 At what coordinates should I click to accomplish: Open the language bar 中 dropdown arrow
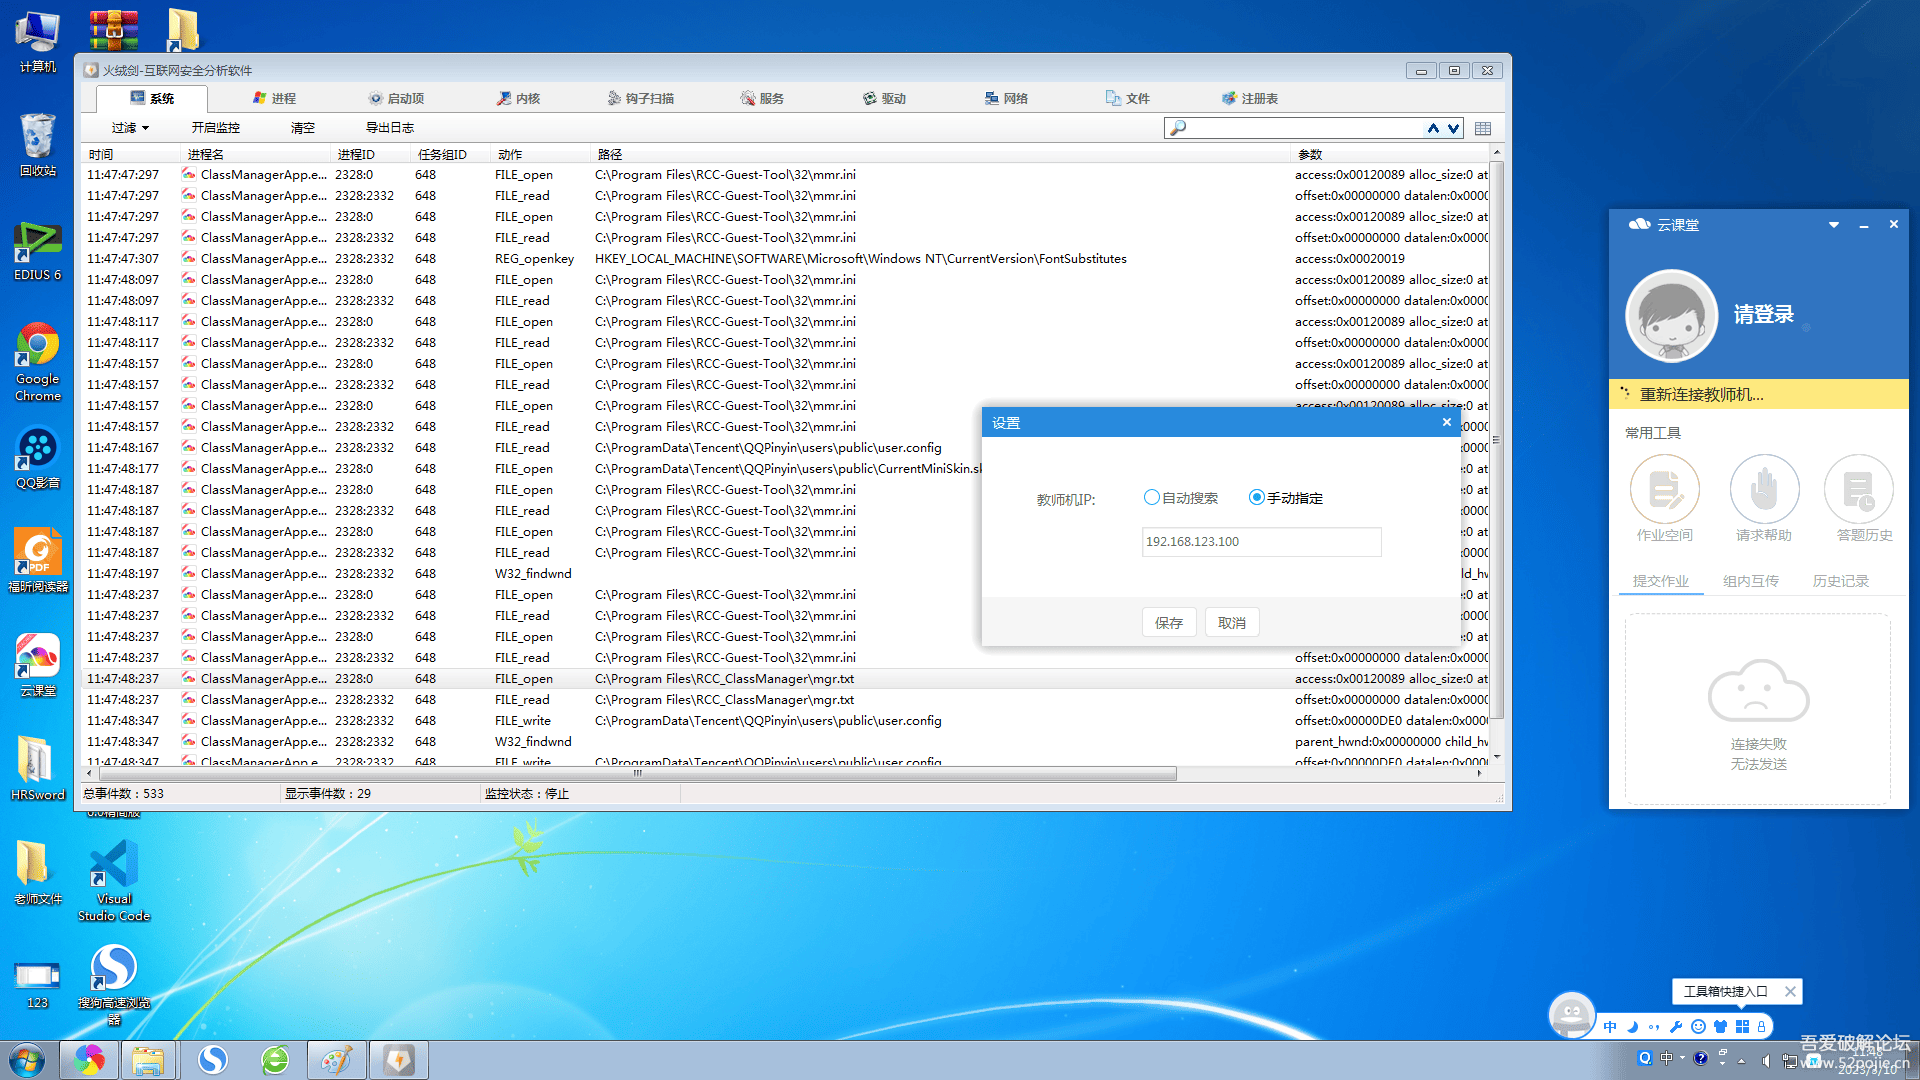click(1682, 1058)
